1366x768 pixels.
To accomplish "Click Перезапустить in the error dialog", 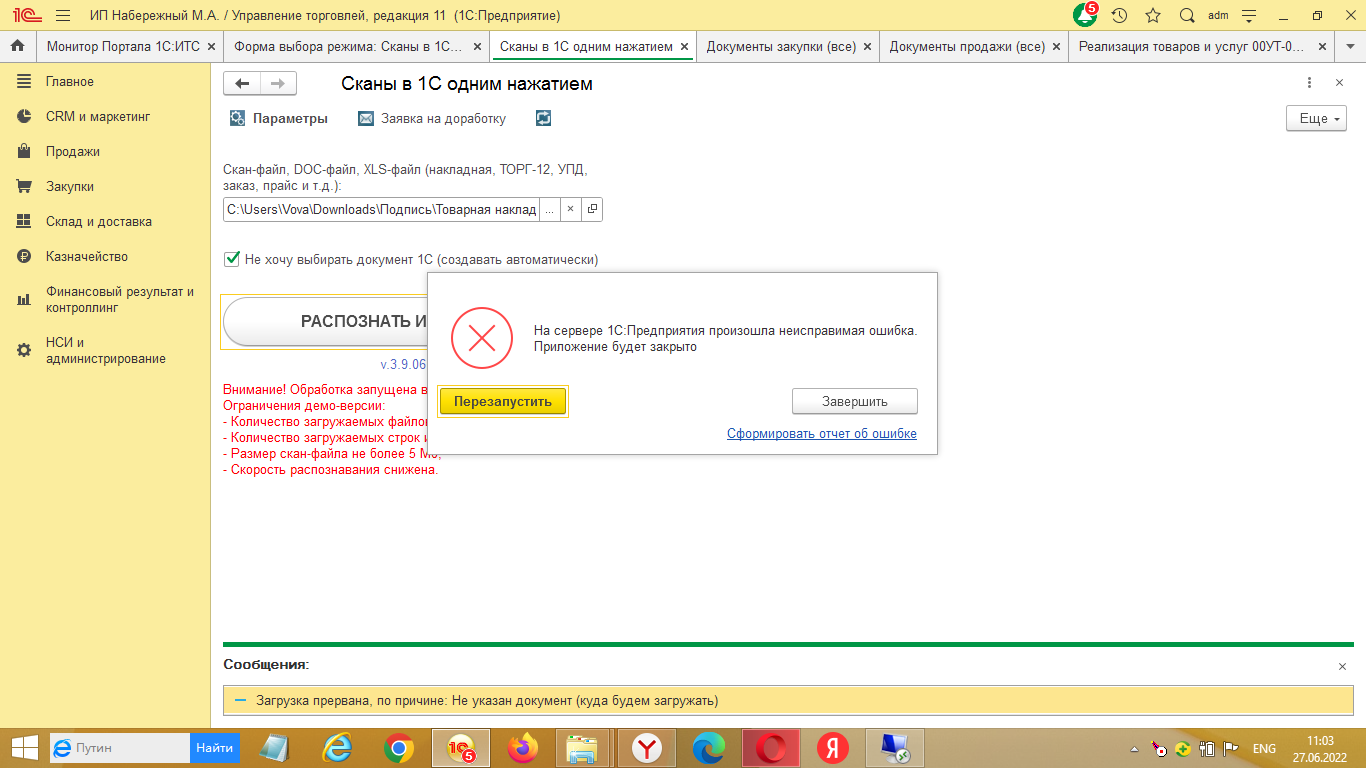I will [503, 401].
